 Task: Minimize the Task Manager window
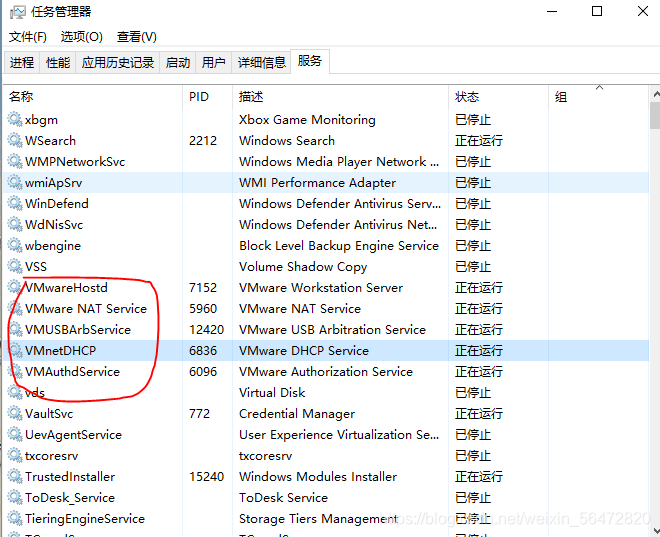click(x=552, y=11)
